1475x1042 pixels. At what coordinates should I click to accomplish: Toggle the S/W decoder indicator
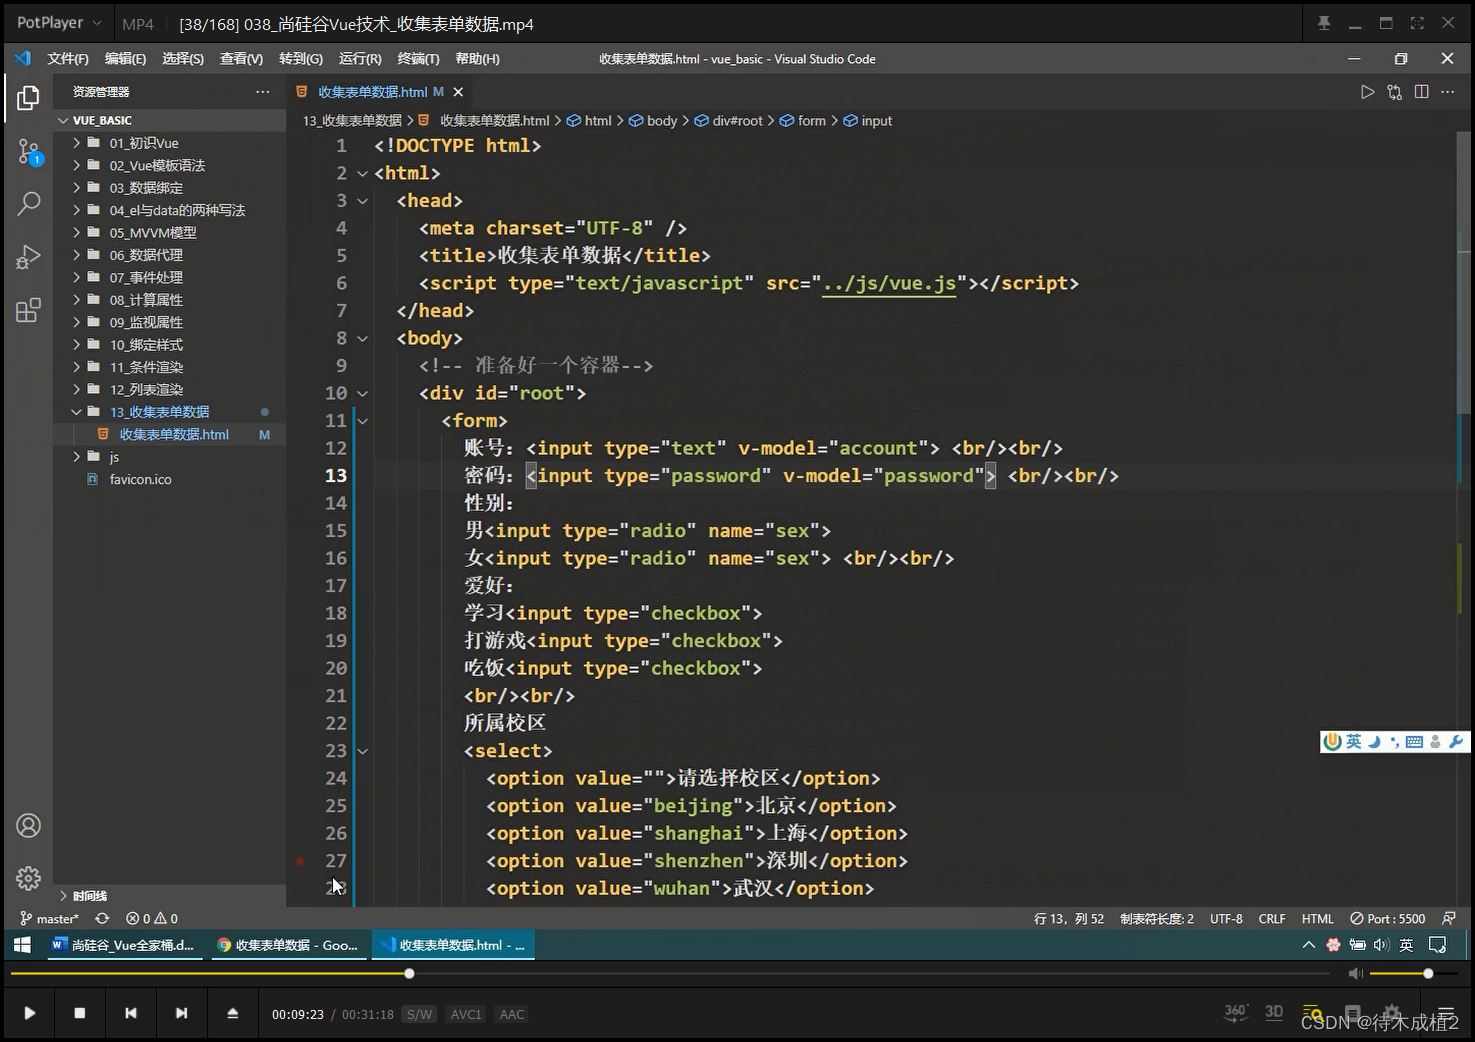[x=419, y=1014]
